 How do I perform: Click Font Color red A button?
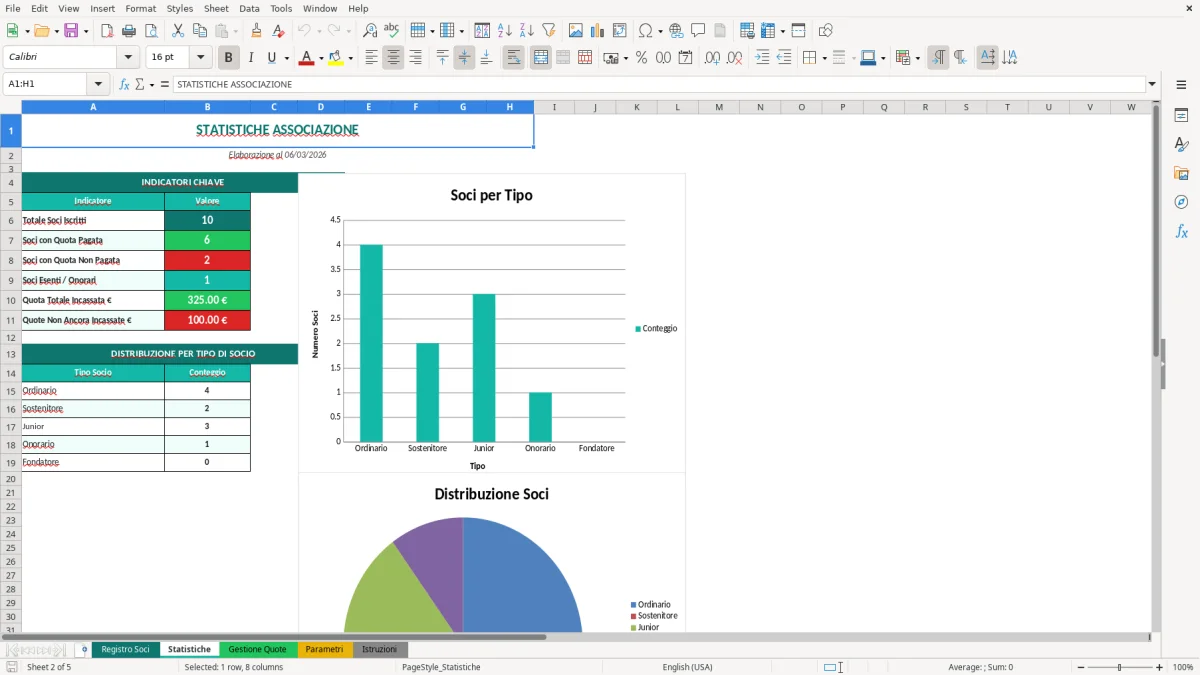pos(305,58)
